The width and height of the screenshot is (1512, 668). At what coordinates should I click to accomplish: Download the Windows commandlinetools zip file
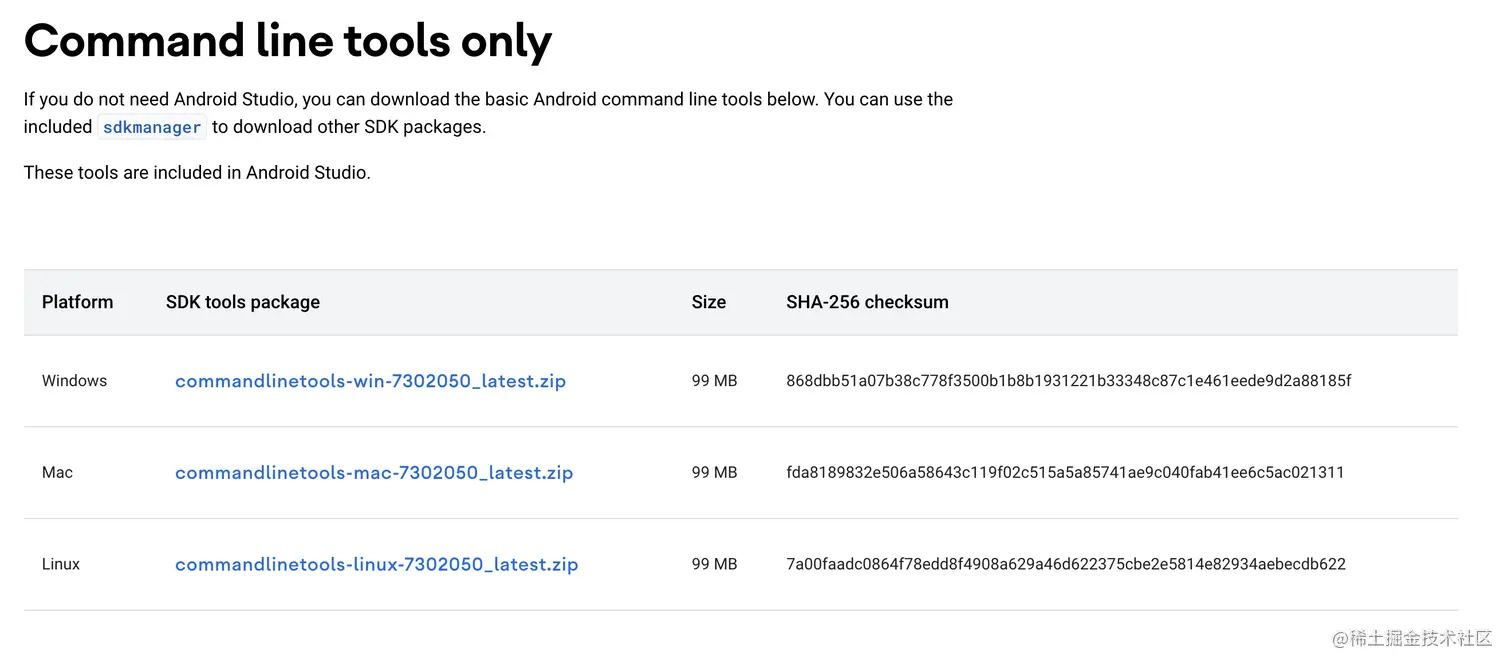point(370,381)
